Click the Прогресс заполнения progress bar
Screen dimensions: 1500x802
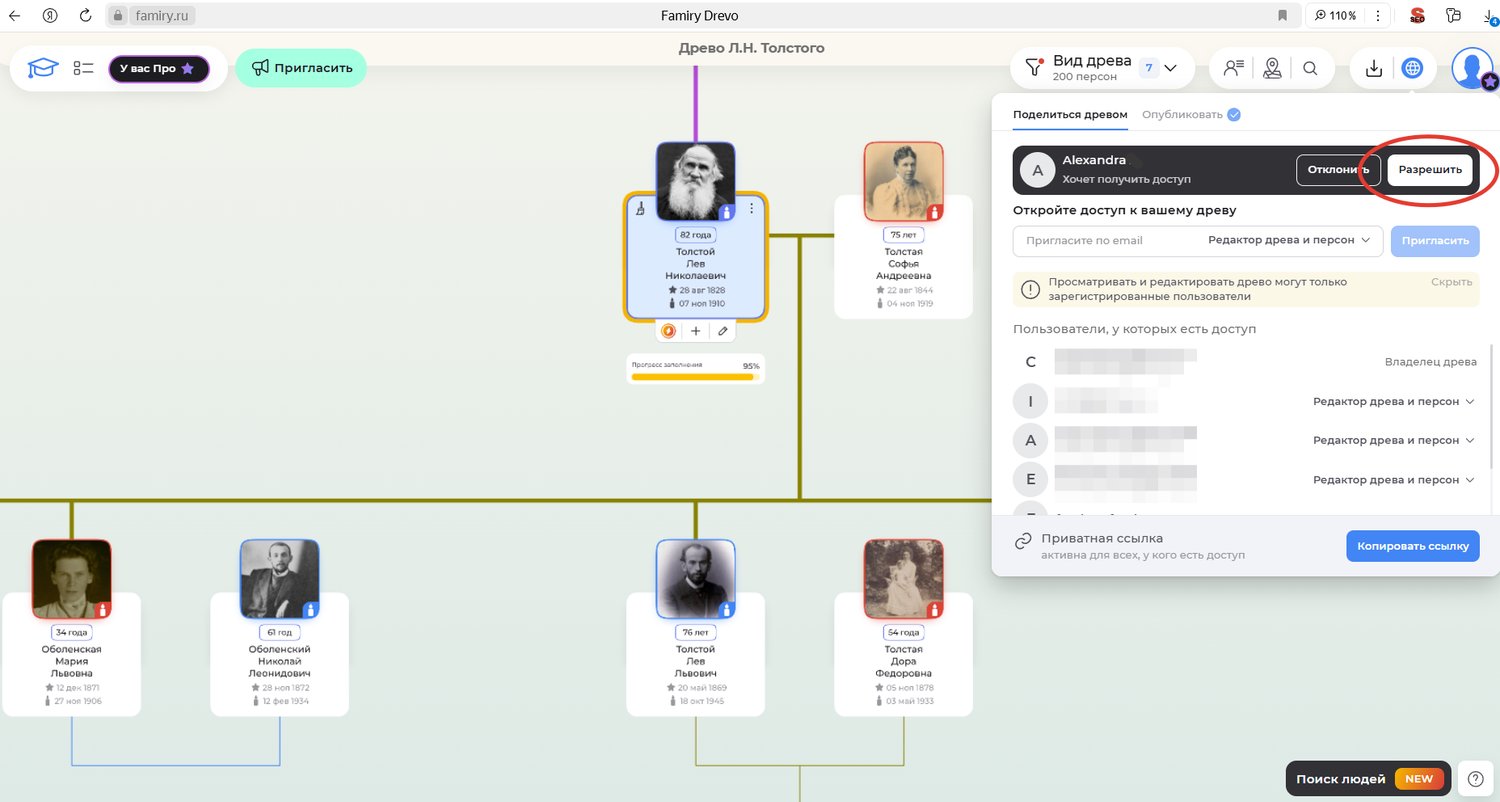pyautogui.click(x=695, y=376)
